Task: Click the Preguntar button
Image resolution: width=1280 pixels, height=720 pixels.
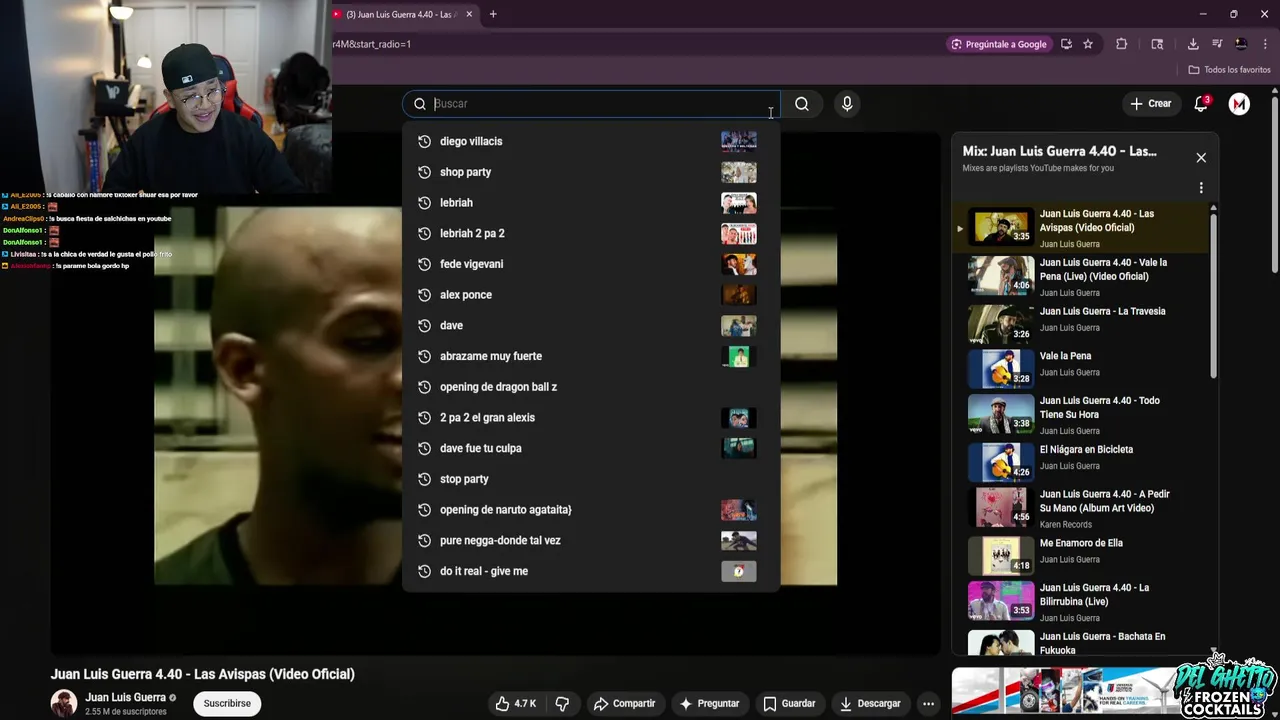Action: tap(709, 704)
